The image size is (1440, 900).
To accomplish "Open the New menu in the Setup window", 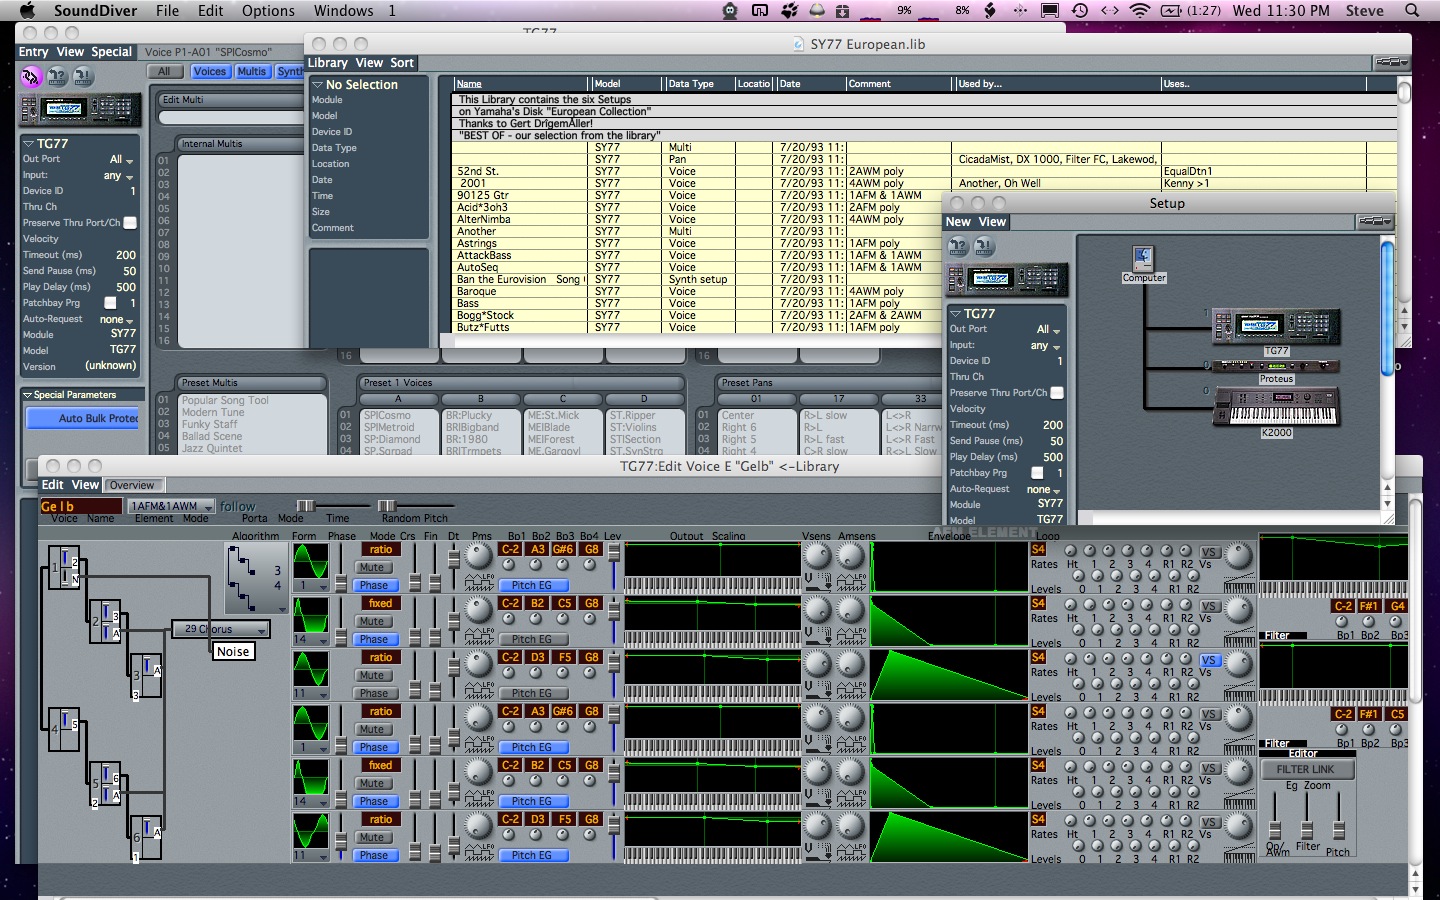I will click(958, 222).
